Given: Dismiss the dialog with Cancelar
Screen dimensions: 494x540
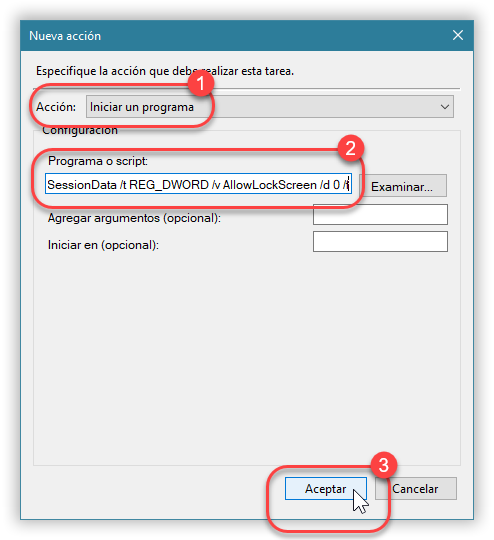Looking at the screenshot, I should 416,488.
